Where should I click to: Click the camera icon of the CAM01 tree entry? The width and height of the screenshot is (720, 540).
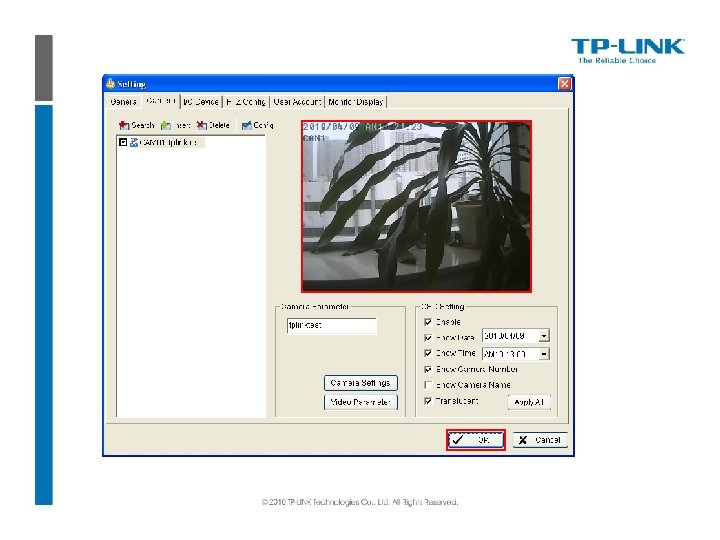[x=134, y=142]
